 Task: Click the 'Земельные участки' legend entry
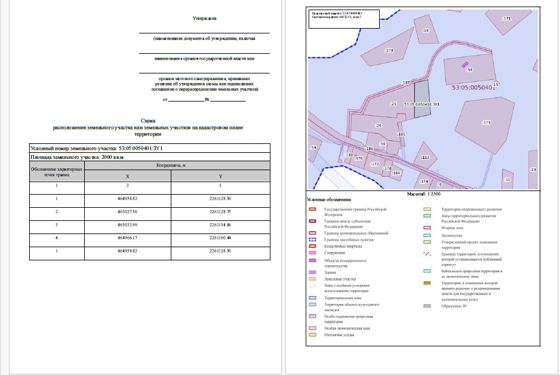click(340, 279)
